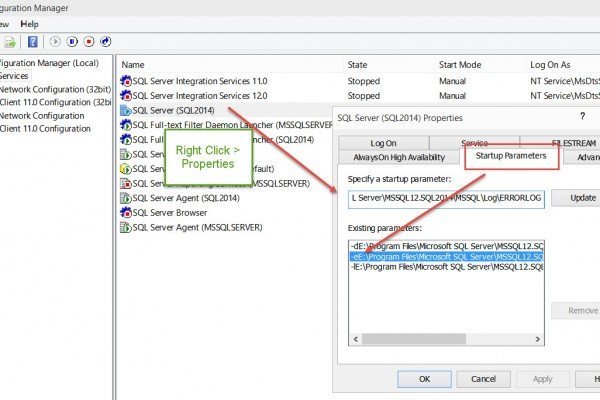Open the AlwaysOn High Availability tab
This screenshot has width=600, height=400.
click(399, 157)
